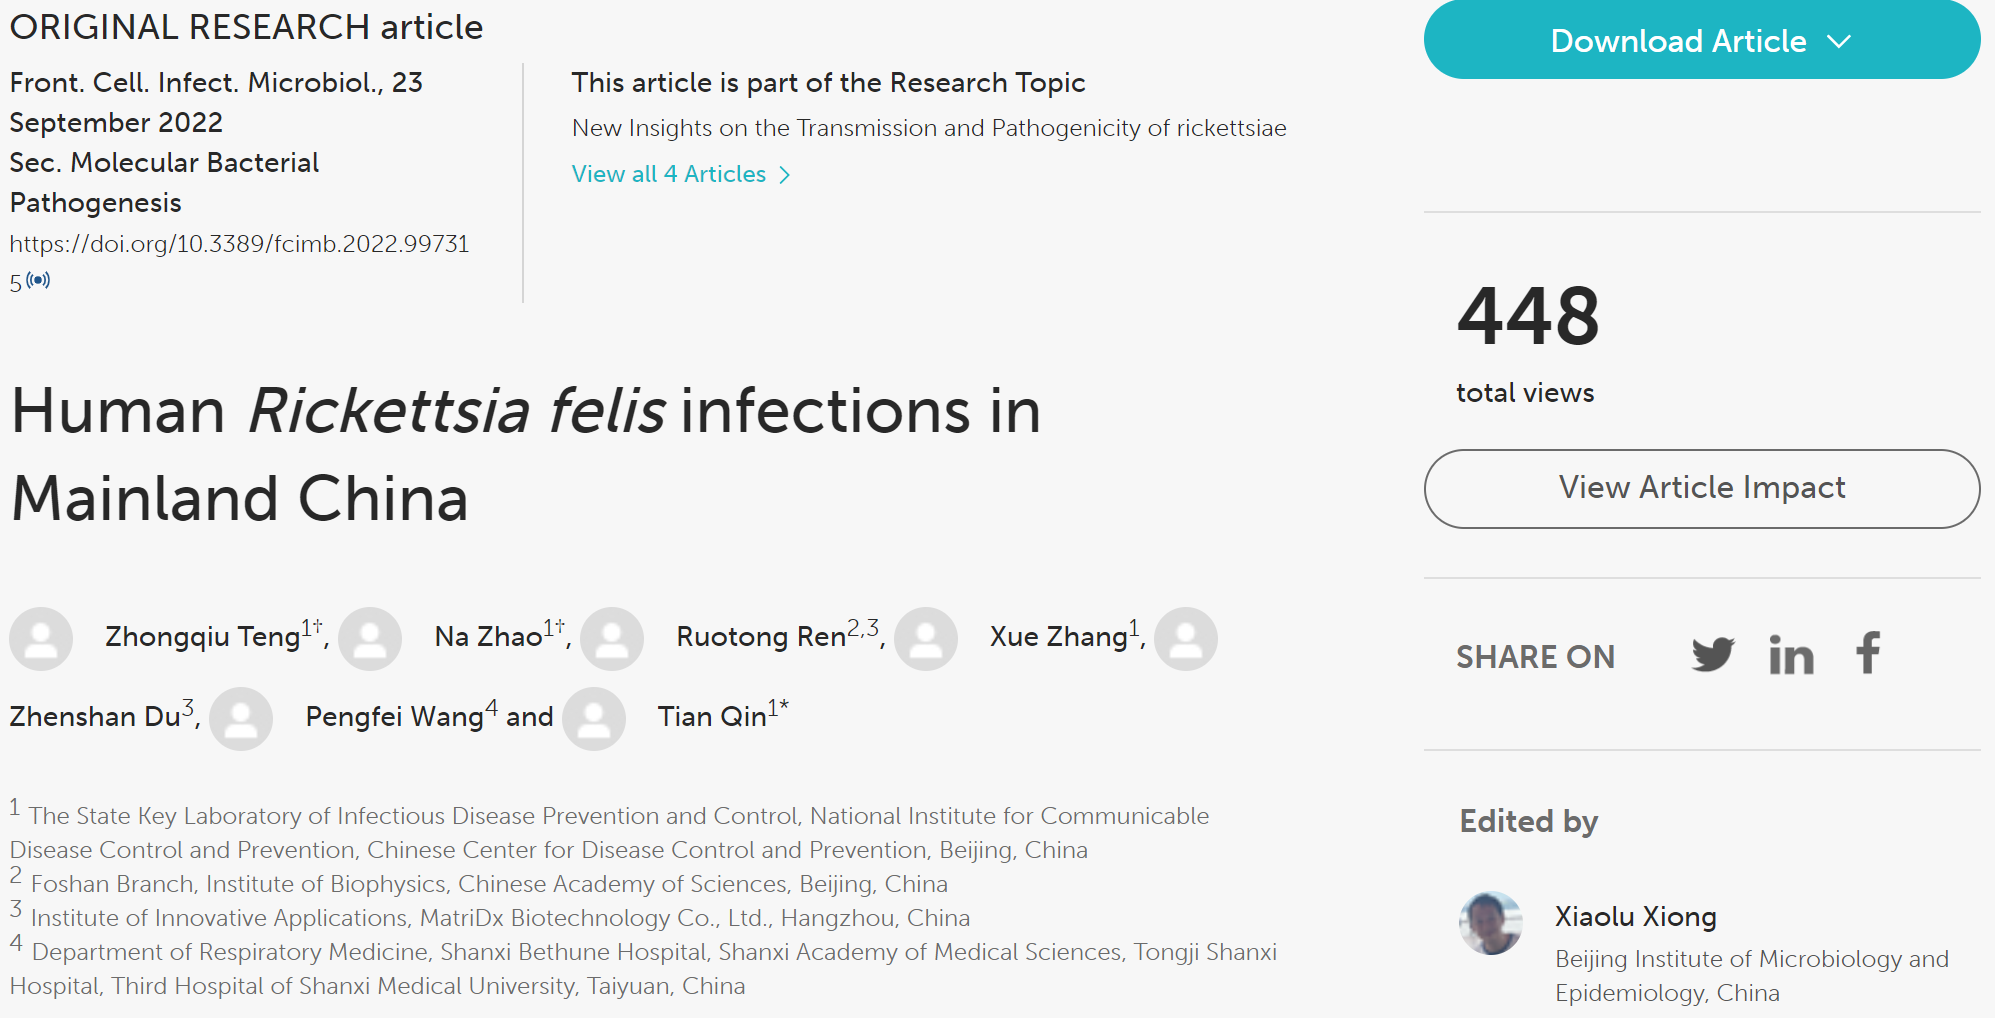Click the check-for-updates icon after the DOI

[x=38, y=280]
